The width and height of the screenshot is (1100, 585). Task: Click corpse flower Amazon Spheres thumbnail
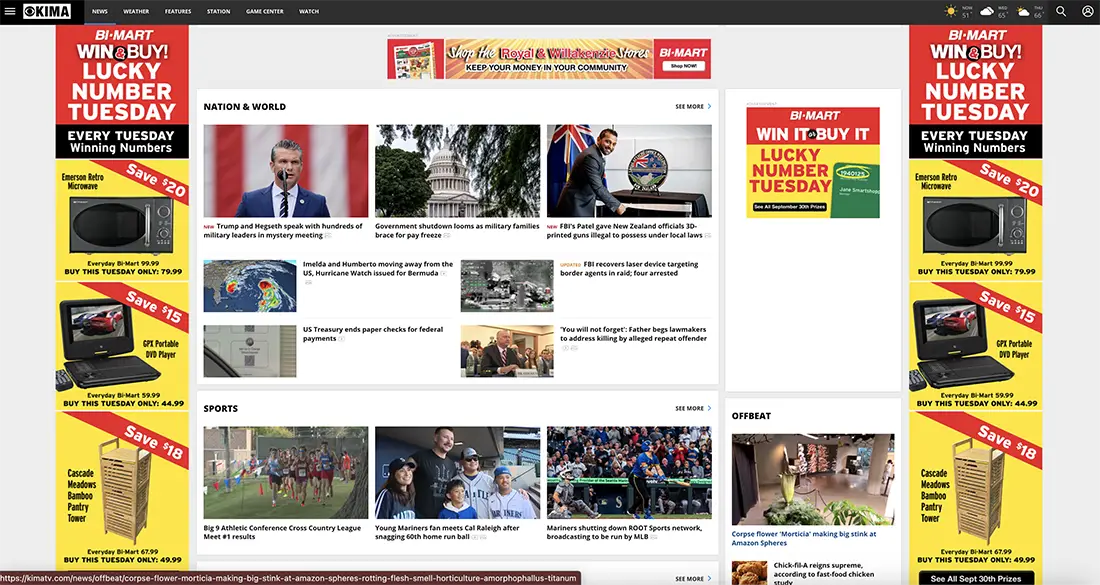[813, 479]
